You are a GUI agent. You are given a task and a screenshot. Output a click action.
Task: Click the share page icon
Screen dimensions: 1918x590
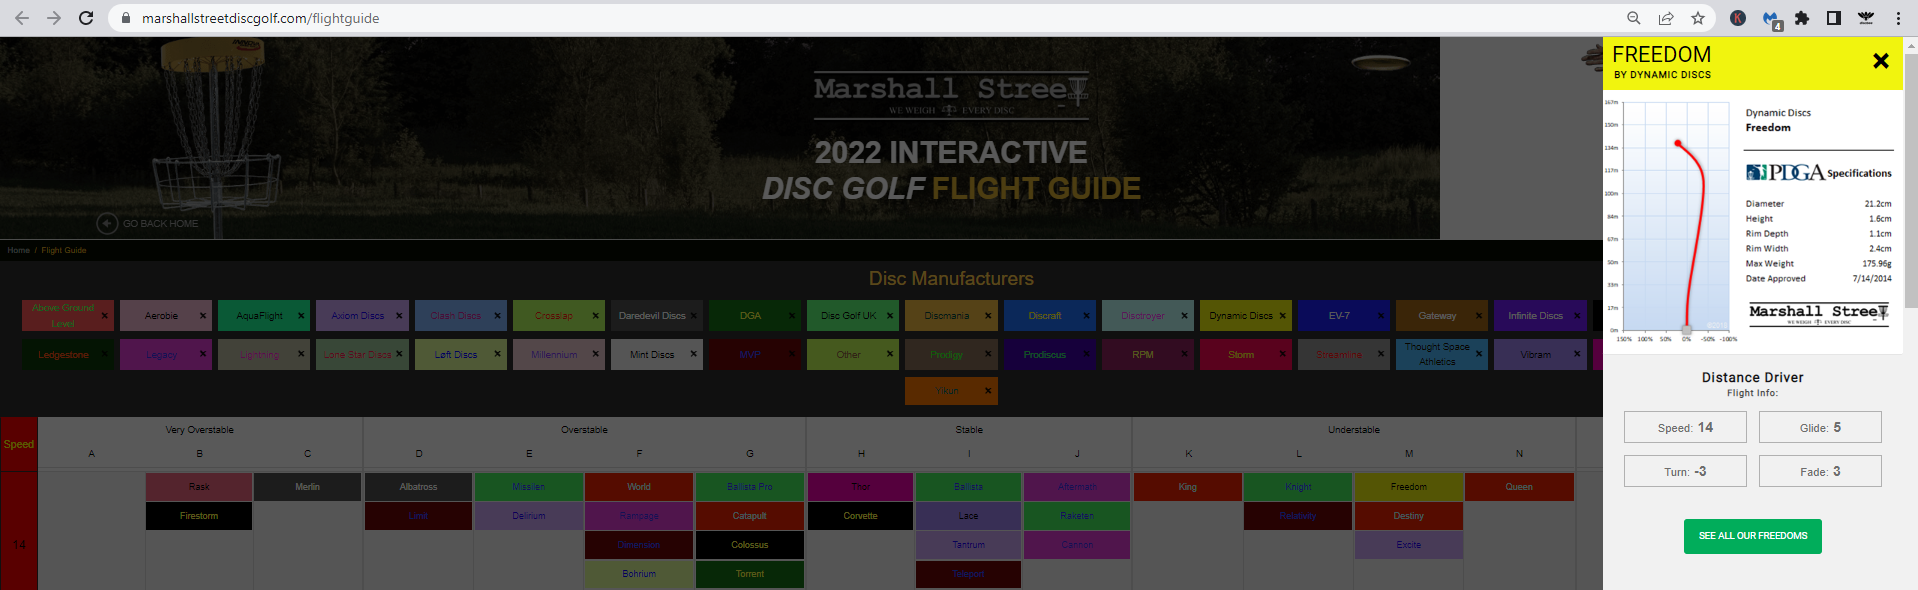(x=1665, y=18)
